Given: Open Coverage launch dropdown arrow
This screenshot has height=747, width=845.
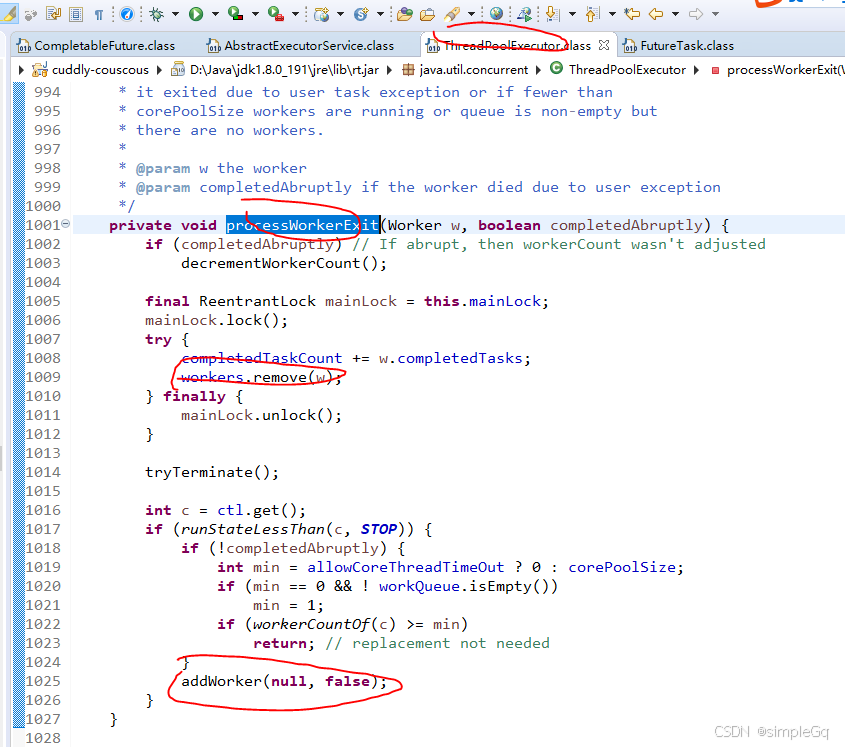Looking at the screenshot, I should tap(255, 14).
